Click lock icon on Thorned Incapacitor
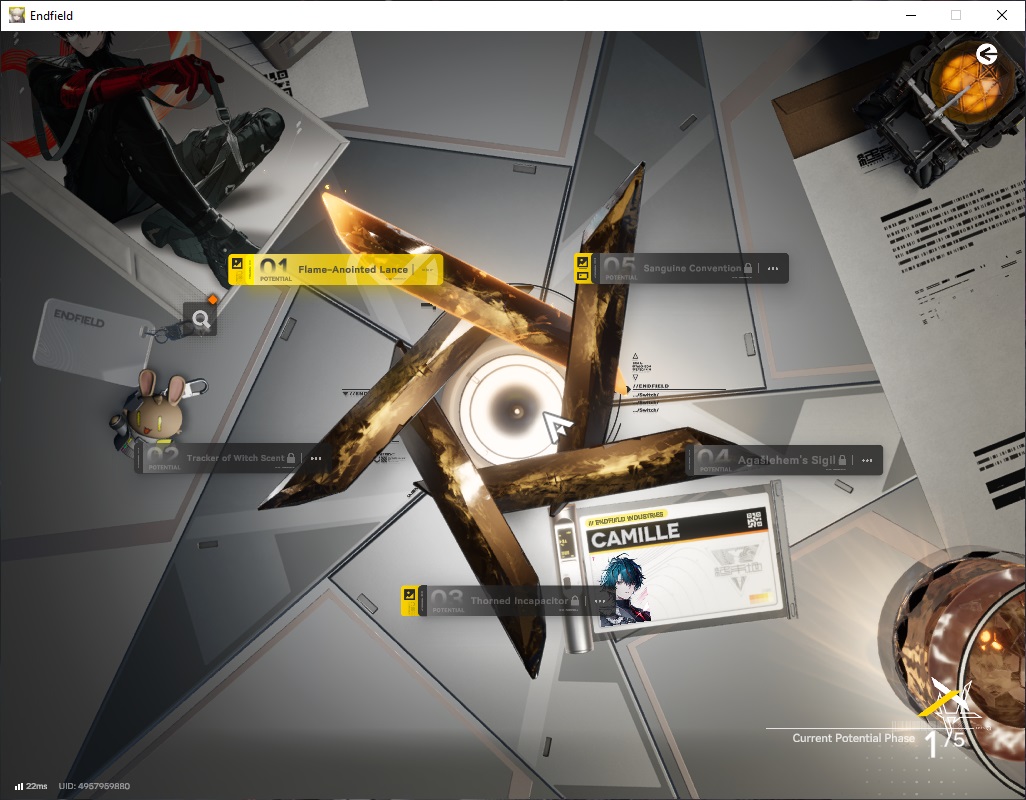The height and width of the screenshot is (800, 1026). pyautogui.click(x=575, y=600)
